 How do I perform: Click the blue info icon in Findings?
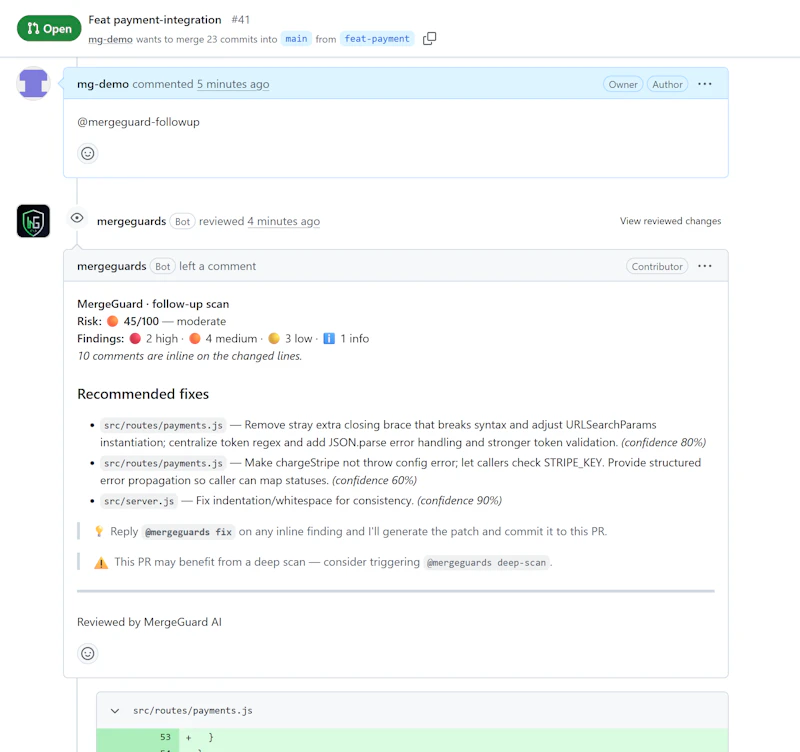point(329,338)
